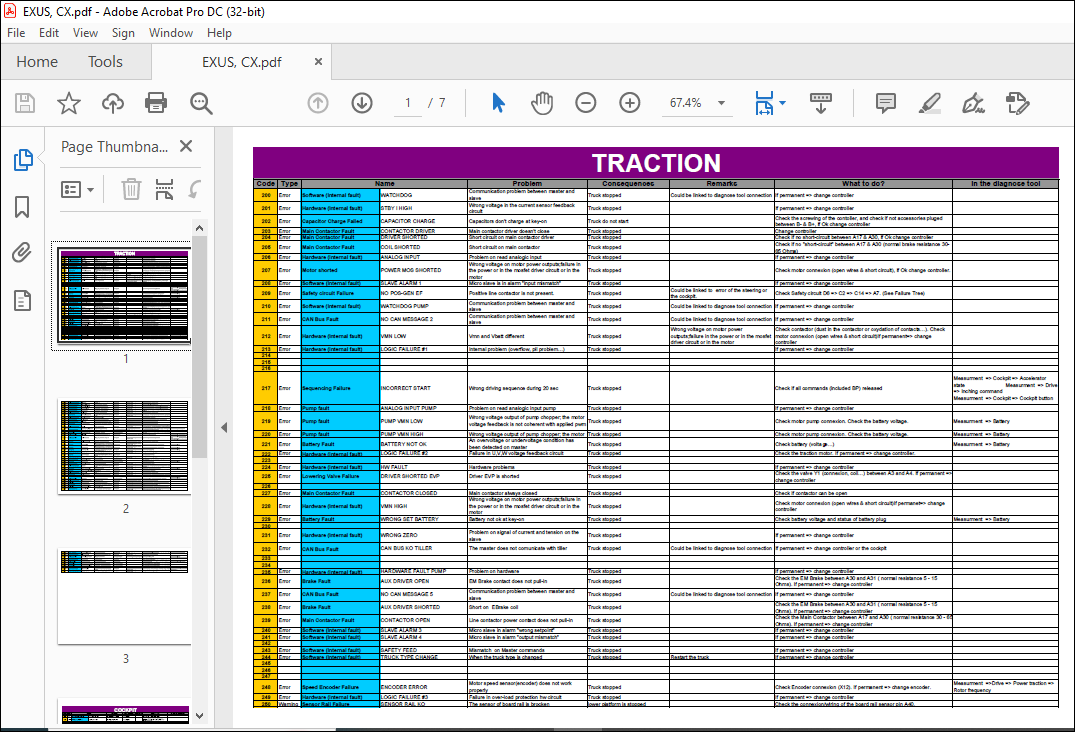Switch to the Home tab
The width and height of the screenshot is (1075, 732).
point(37,62)
